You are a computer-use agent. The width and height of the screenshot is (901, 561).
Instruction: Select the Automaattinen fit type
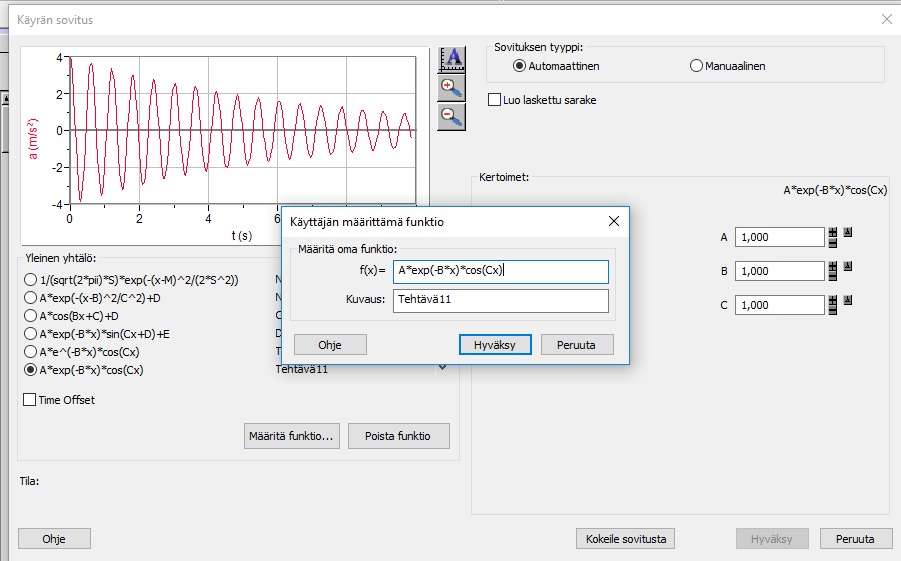tap(519, 66)
